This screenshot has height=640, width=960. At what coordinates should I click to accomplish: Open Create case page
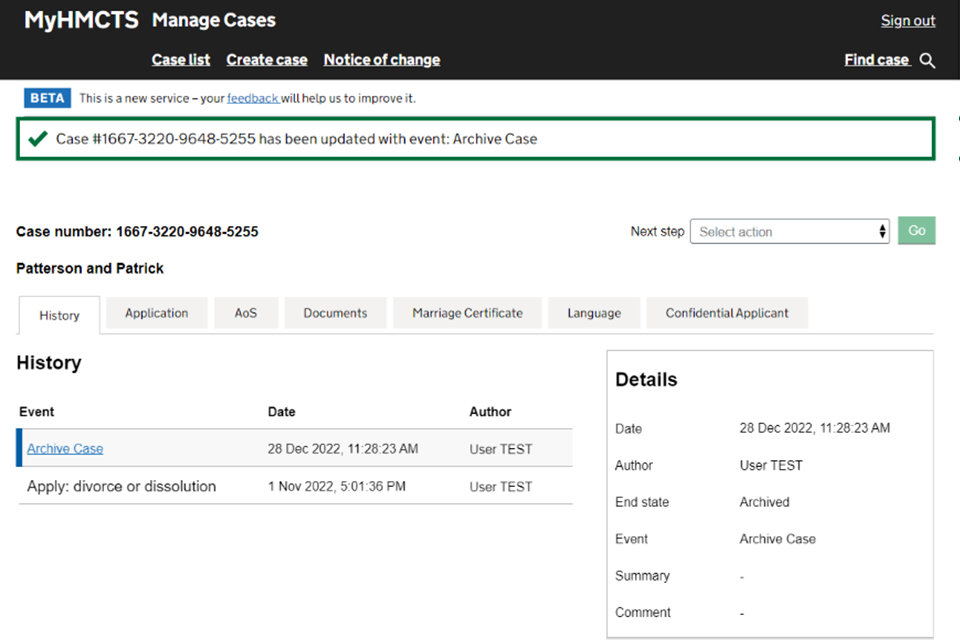[267, 60]
